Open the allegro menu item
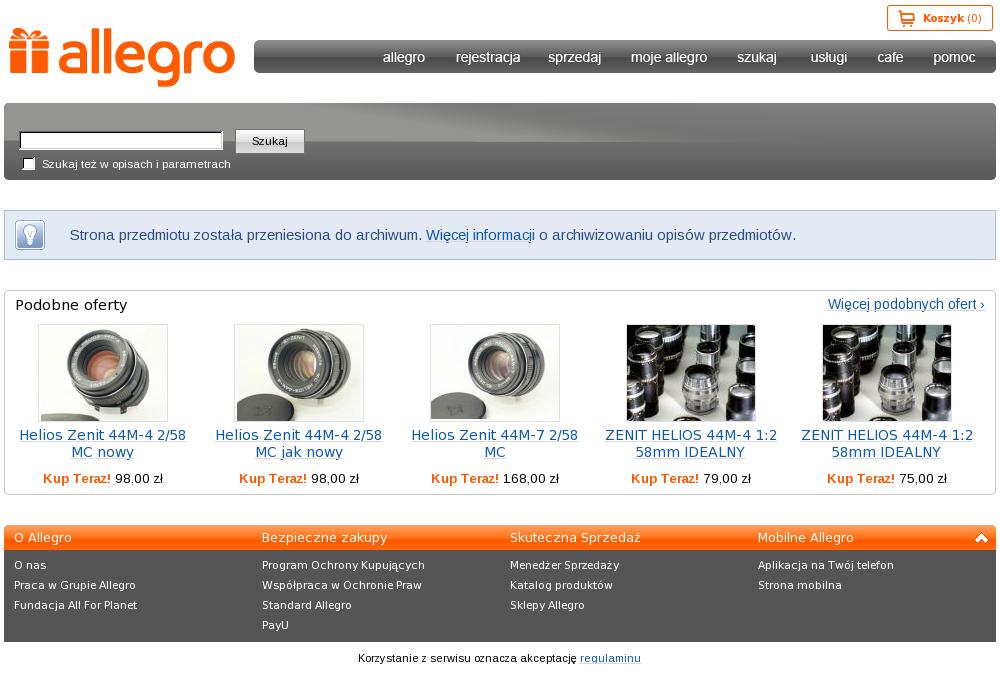This screenshot has height=678, width=1000. [x=404, y=57]
